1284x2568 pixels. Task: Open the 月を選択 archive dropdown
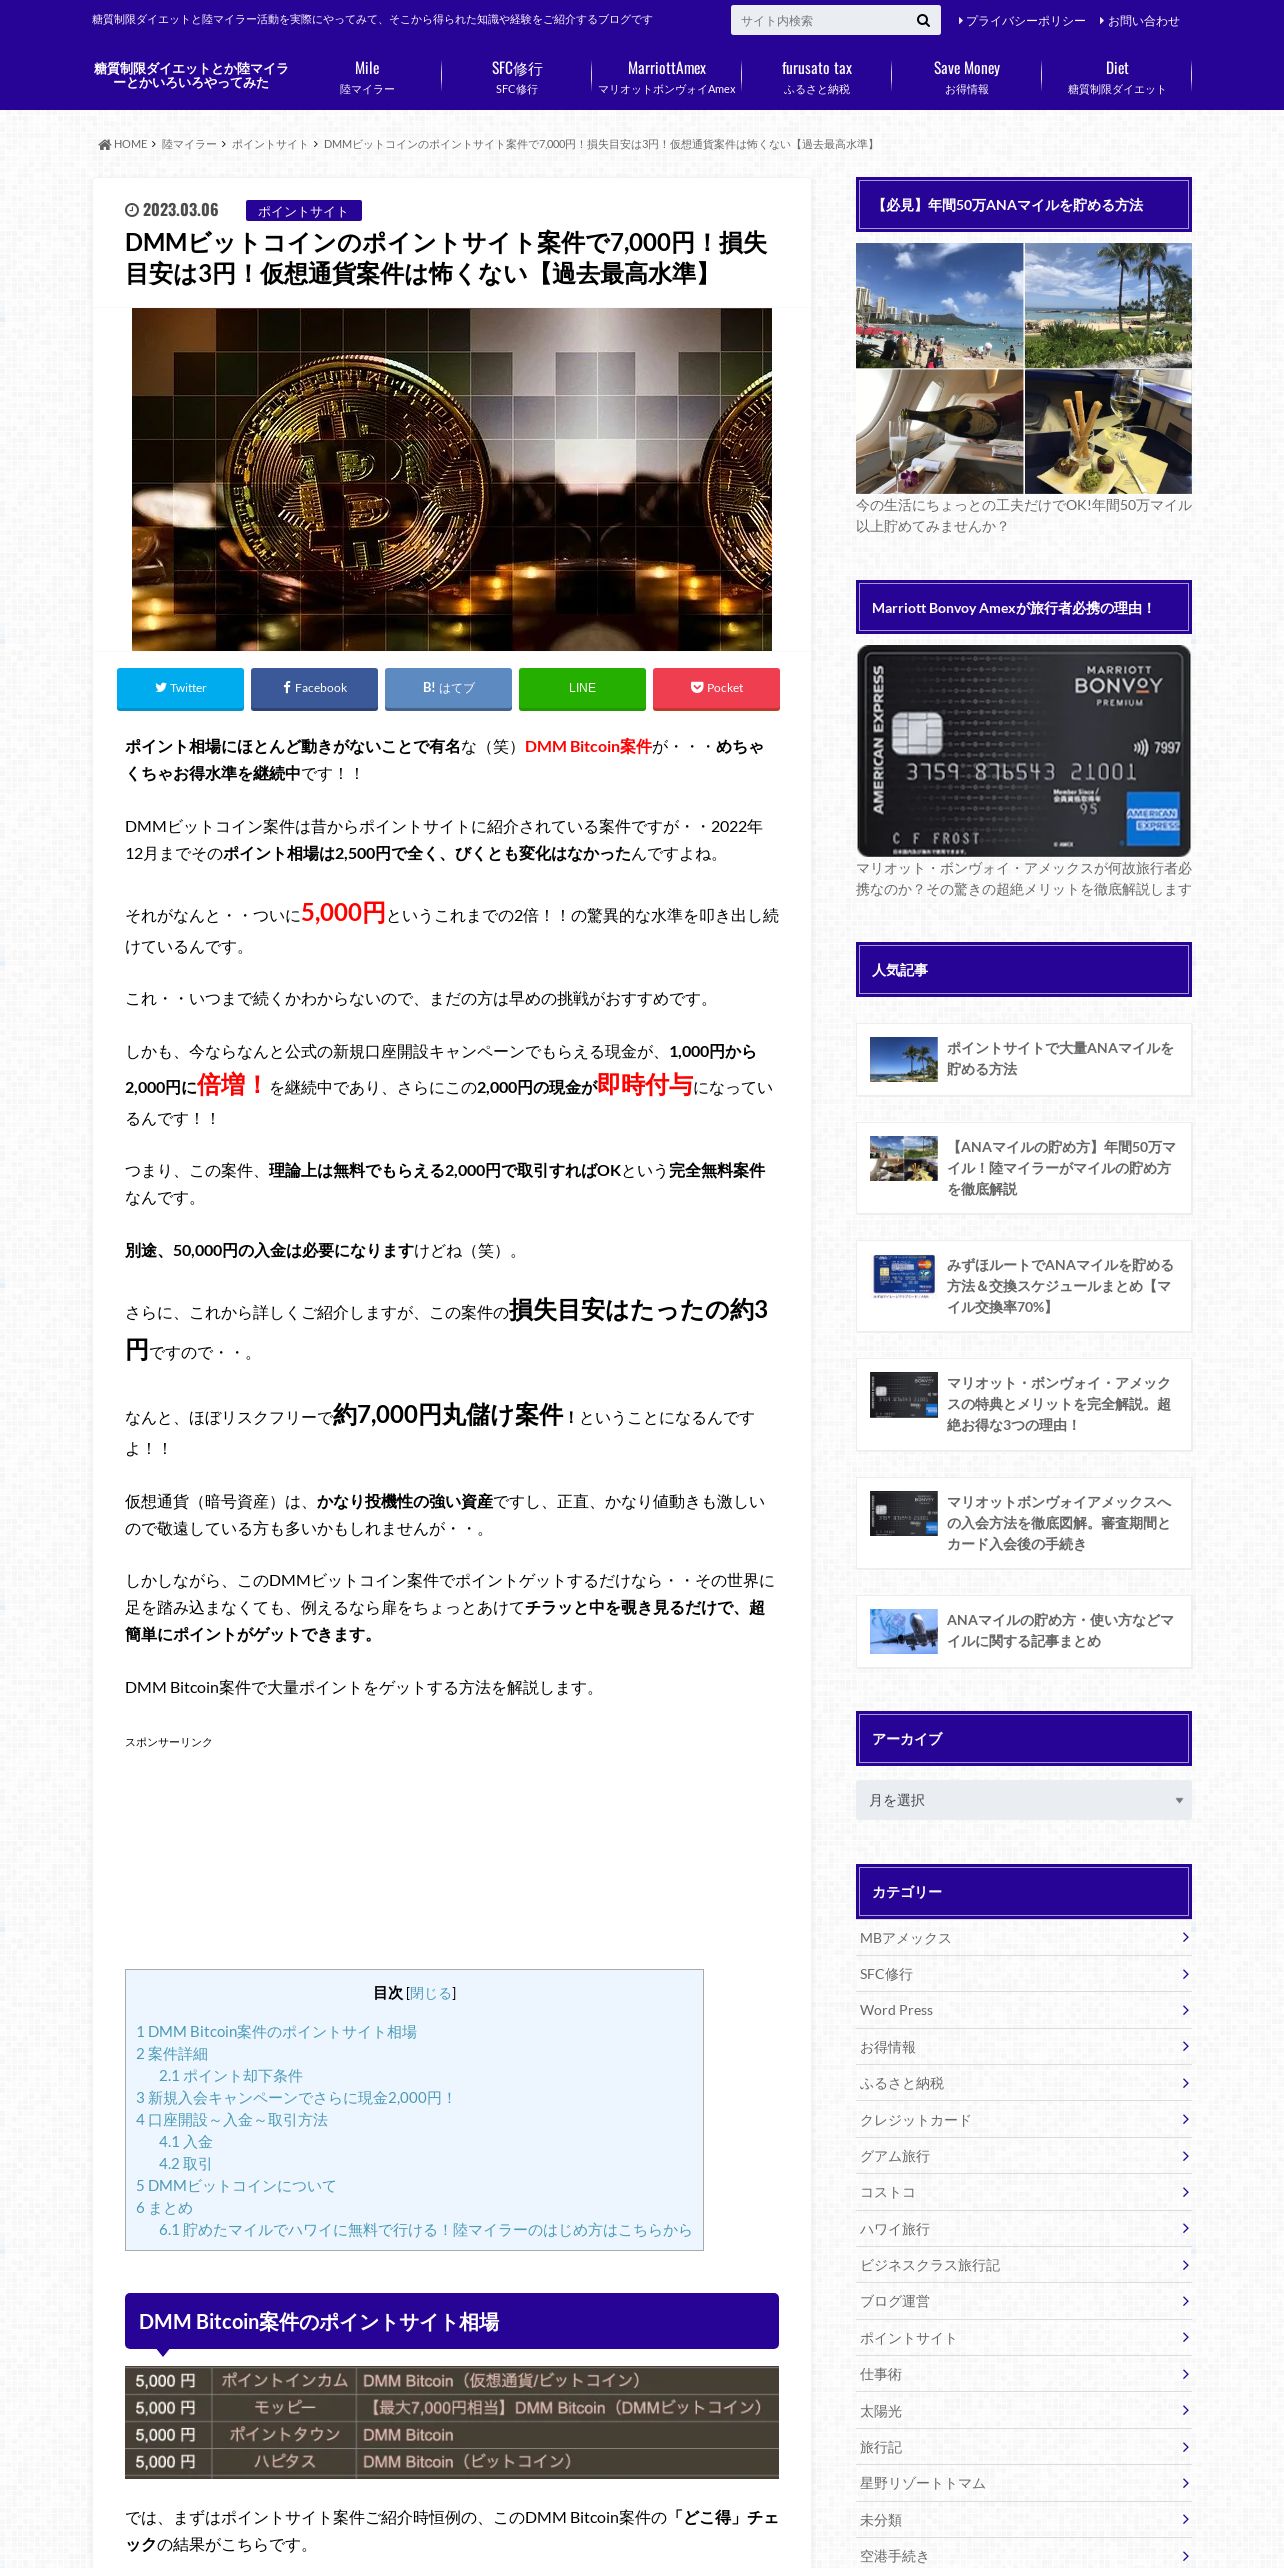click(x=1023, y=1800)
